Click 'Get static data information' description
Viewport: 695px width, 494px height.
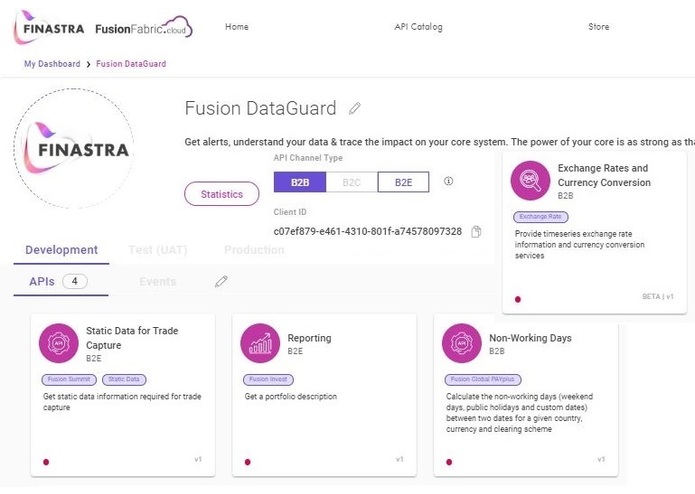click(x=122, y=402)
